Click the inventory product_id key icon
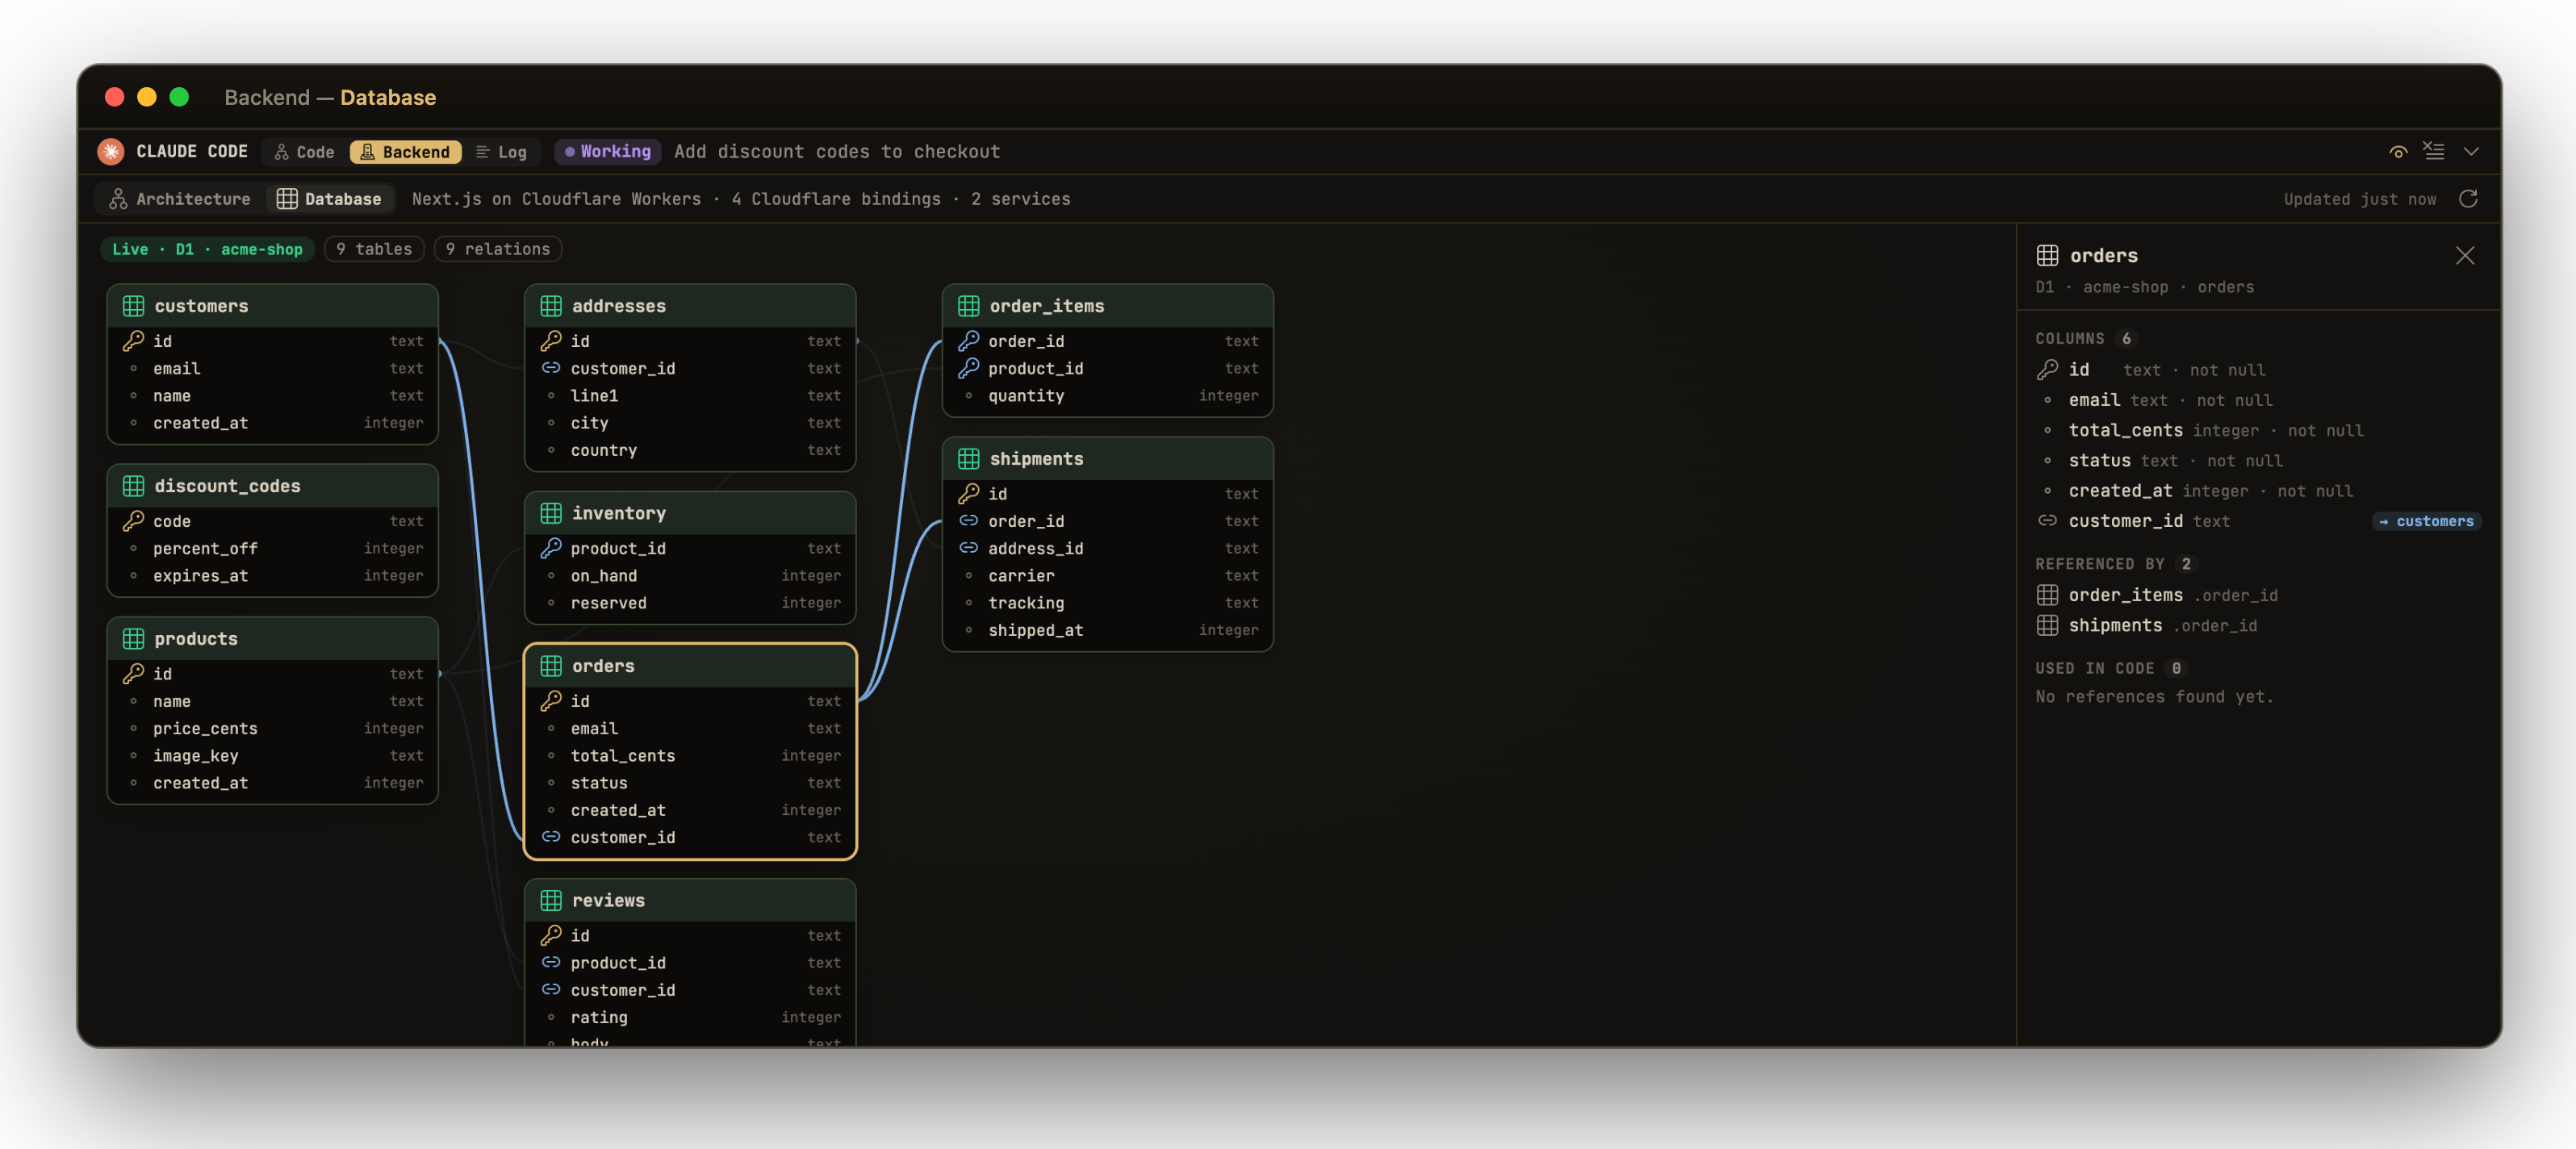This screenshot has width=2576, height=1149. pos(551,548)
